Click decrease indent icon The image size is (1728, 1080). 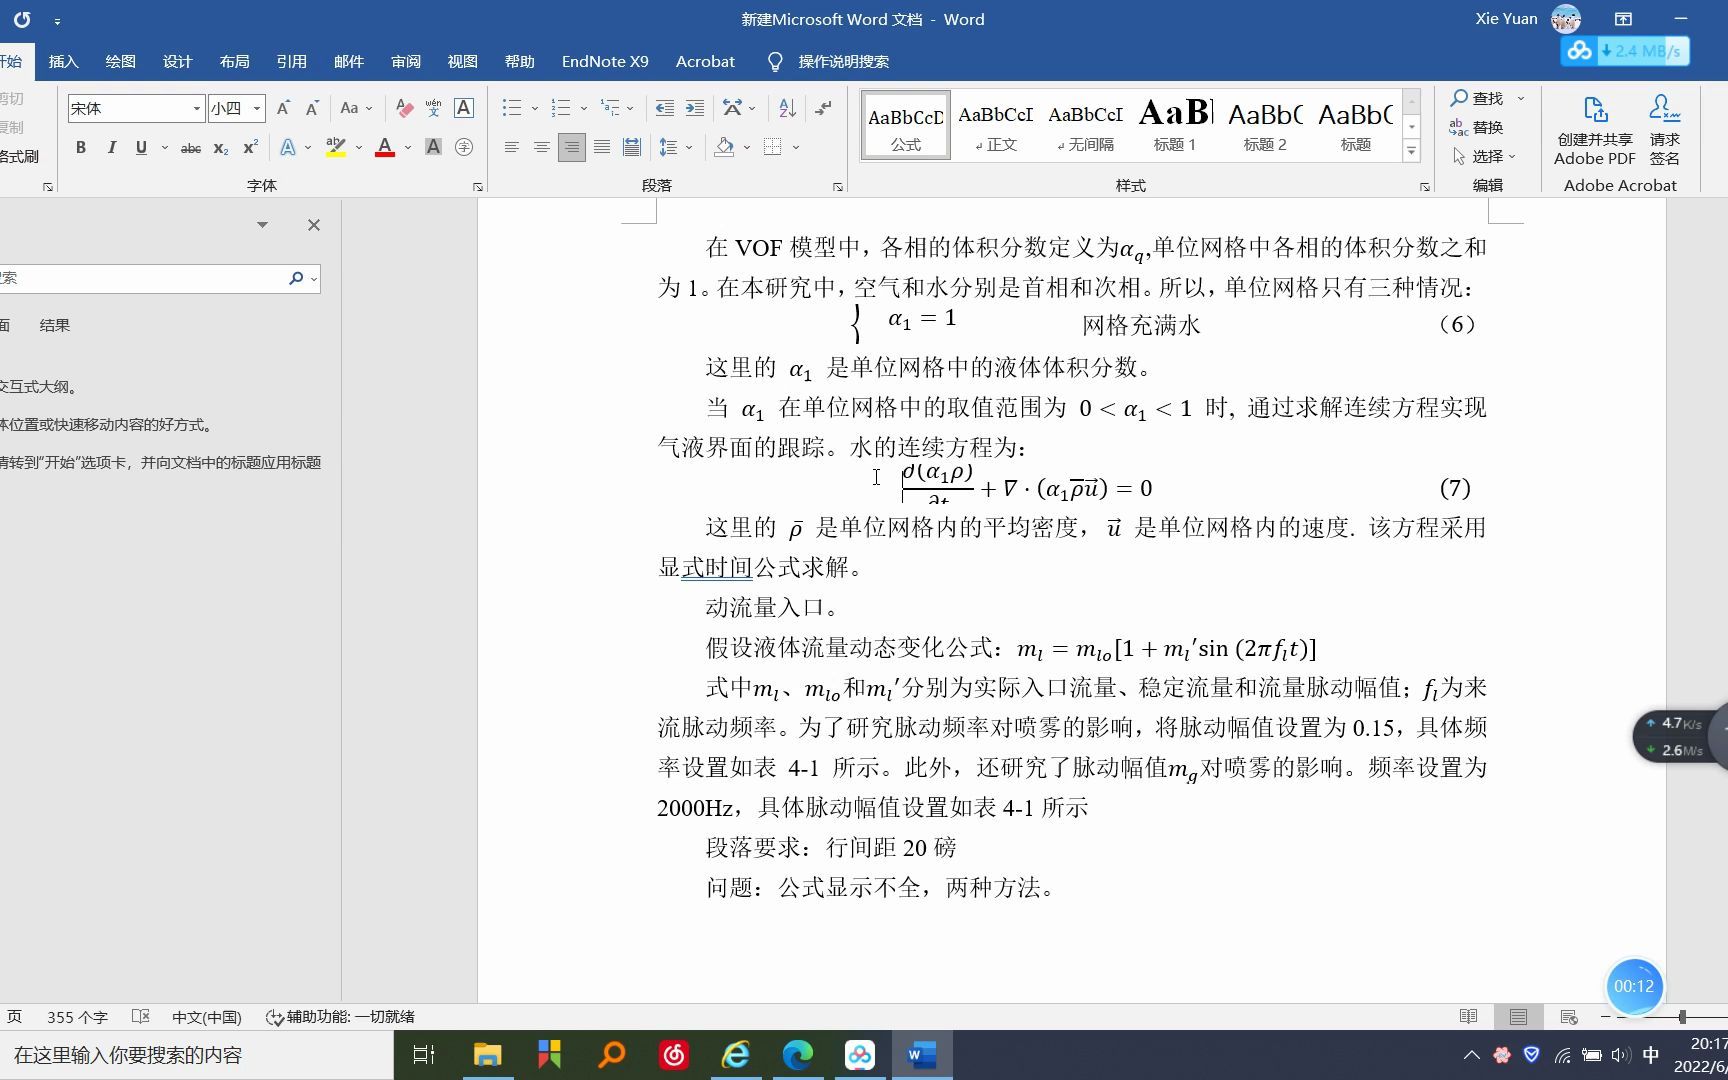click(x=665, y=108)
